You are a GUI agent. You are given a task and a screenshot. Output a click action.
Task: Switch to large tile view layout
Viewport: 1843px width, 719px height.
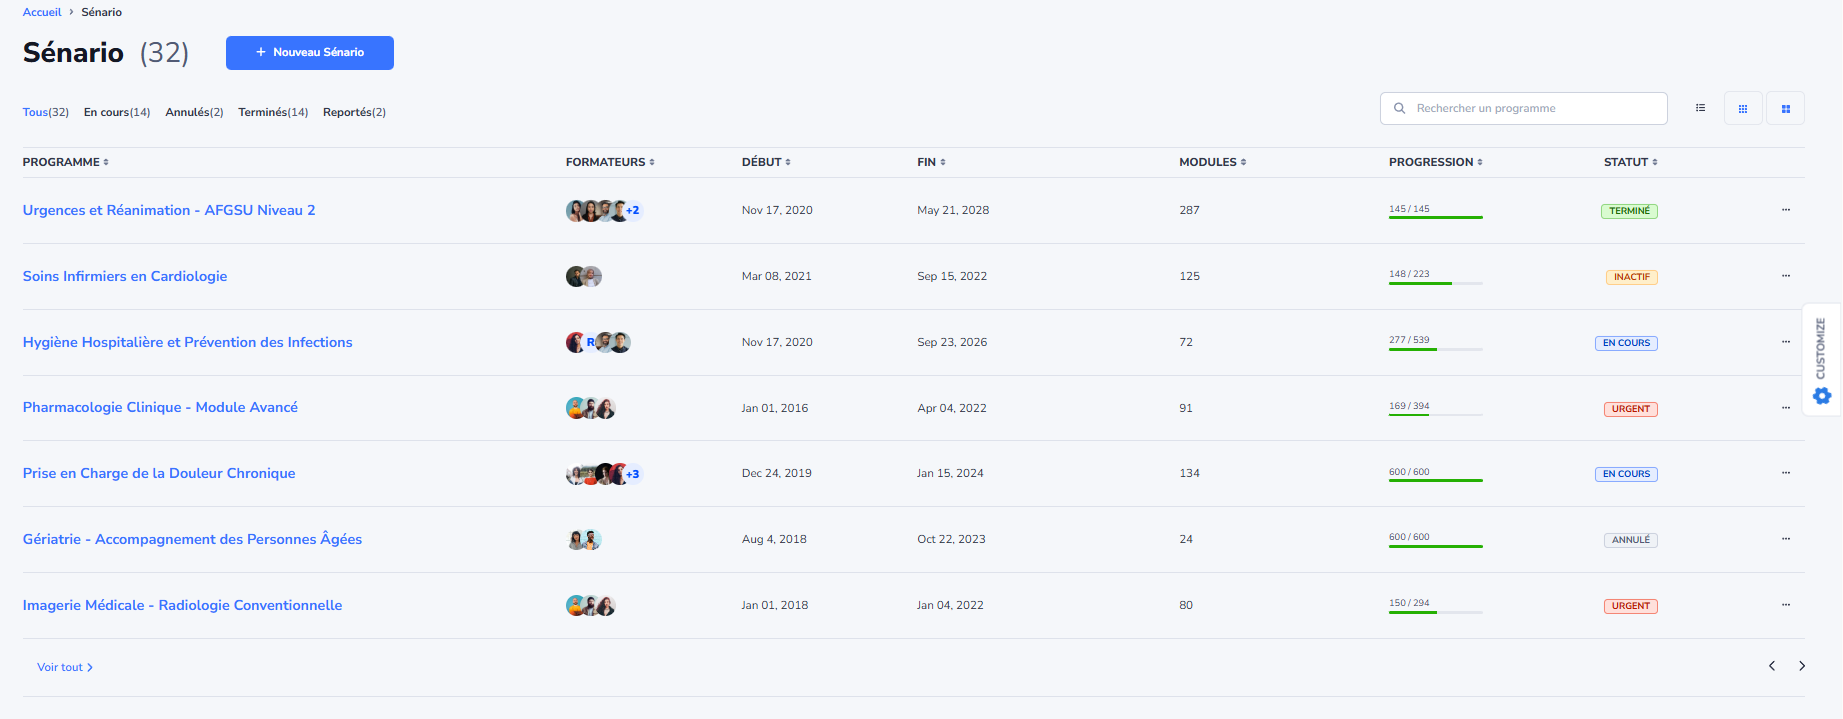pyautogui.click(x=1785, y=108)
